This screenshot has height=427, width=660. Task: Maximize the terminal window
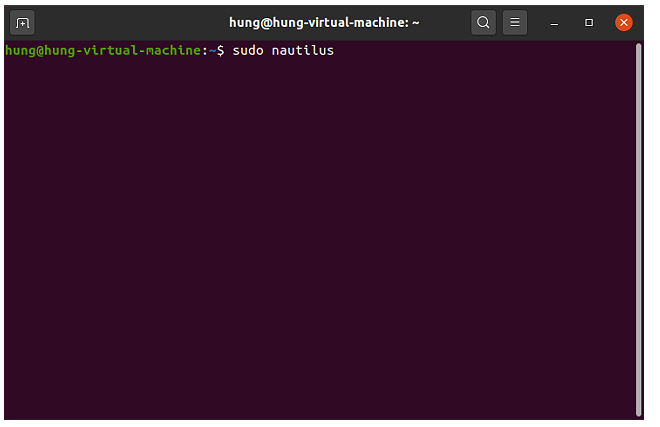point(589,23)
